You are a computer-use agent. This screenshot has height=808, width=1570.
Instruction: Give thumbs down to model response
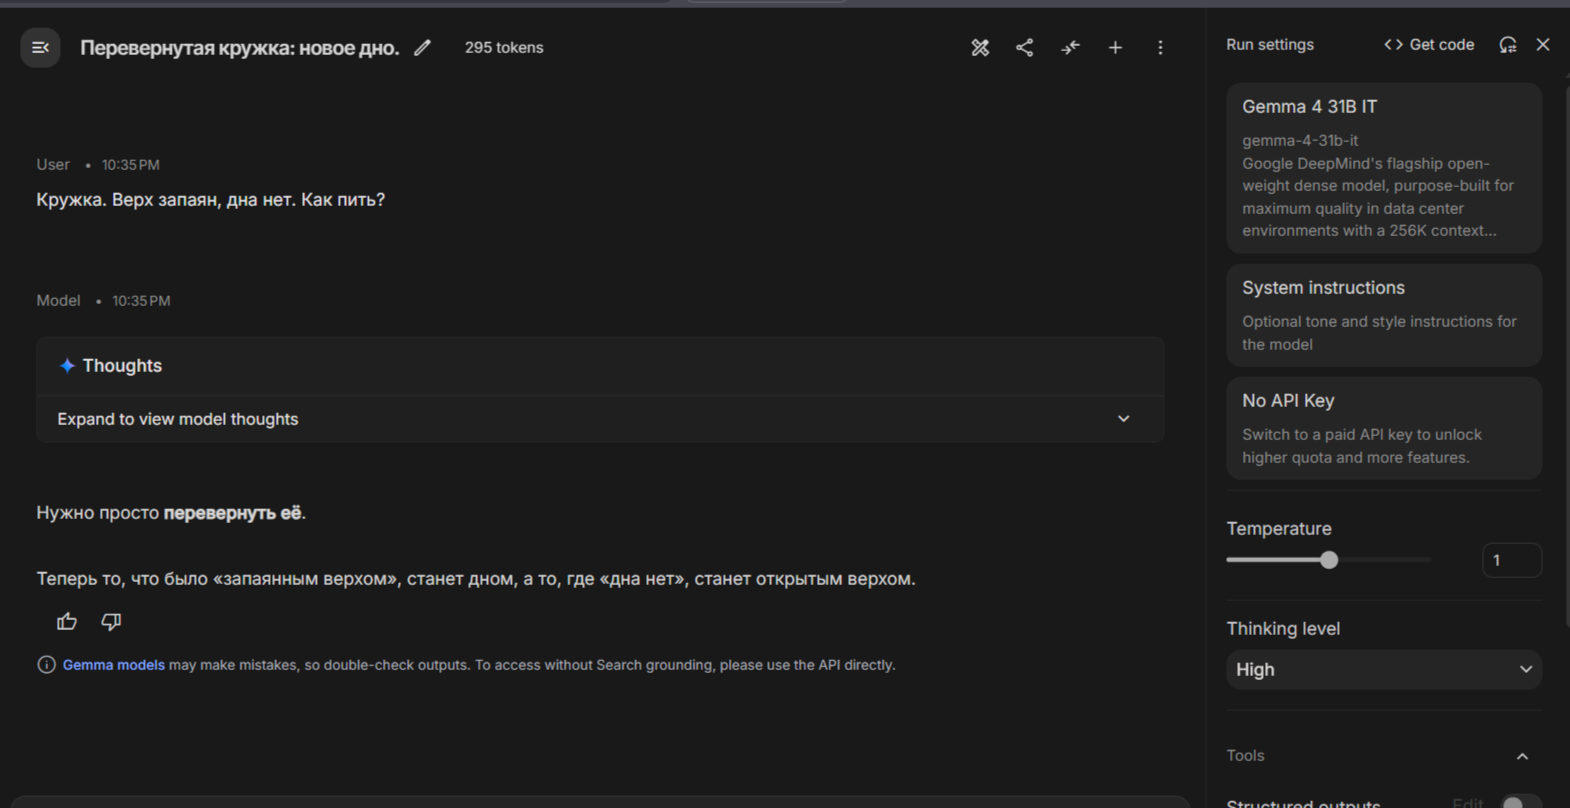pyautogui.click(x=111, y=622)
